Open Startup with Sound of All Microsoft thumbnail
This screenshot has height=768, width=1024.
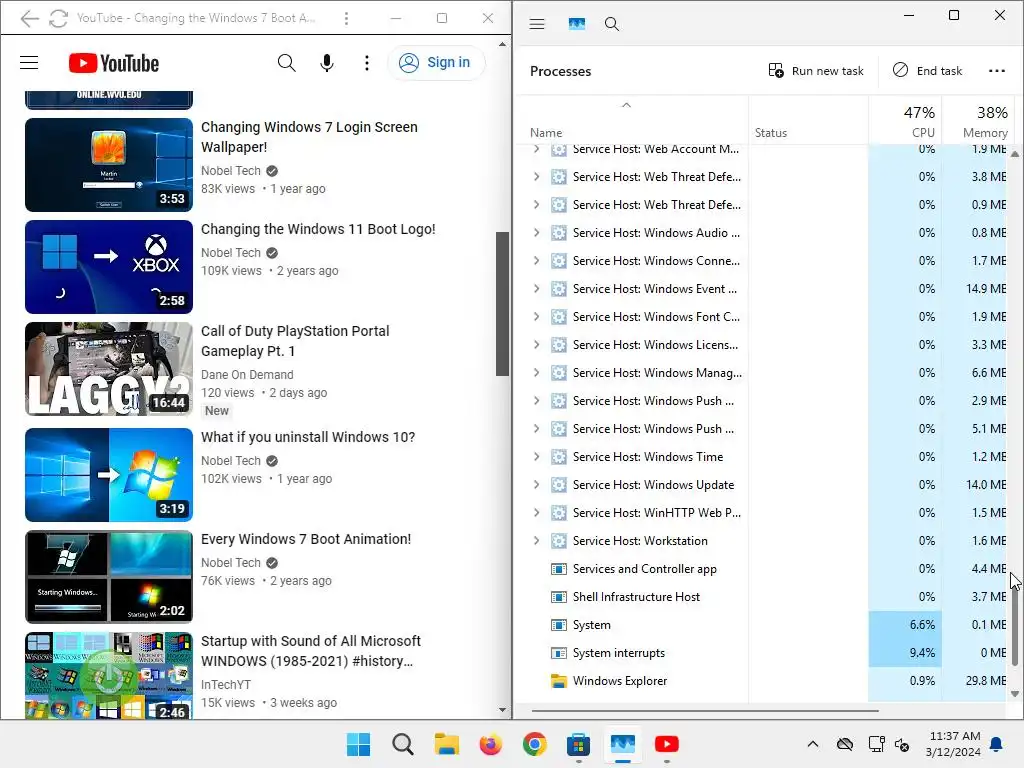click(108, 676)
